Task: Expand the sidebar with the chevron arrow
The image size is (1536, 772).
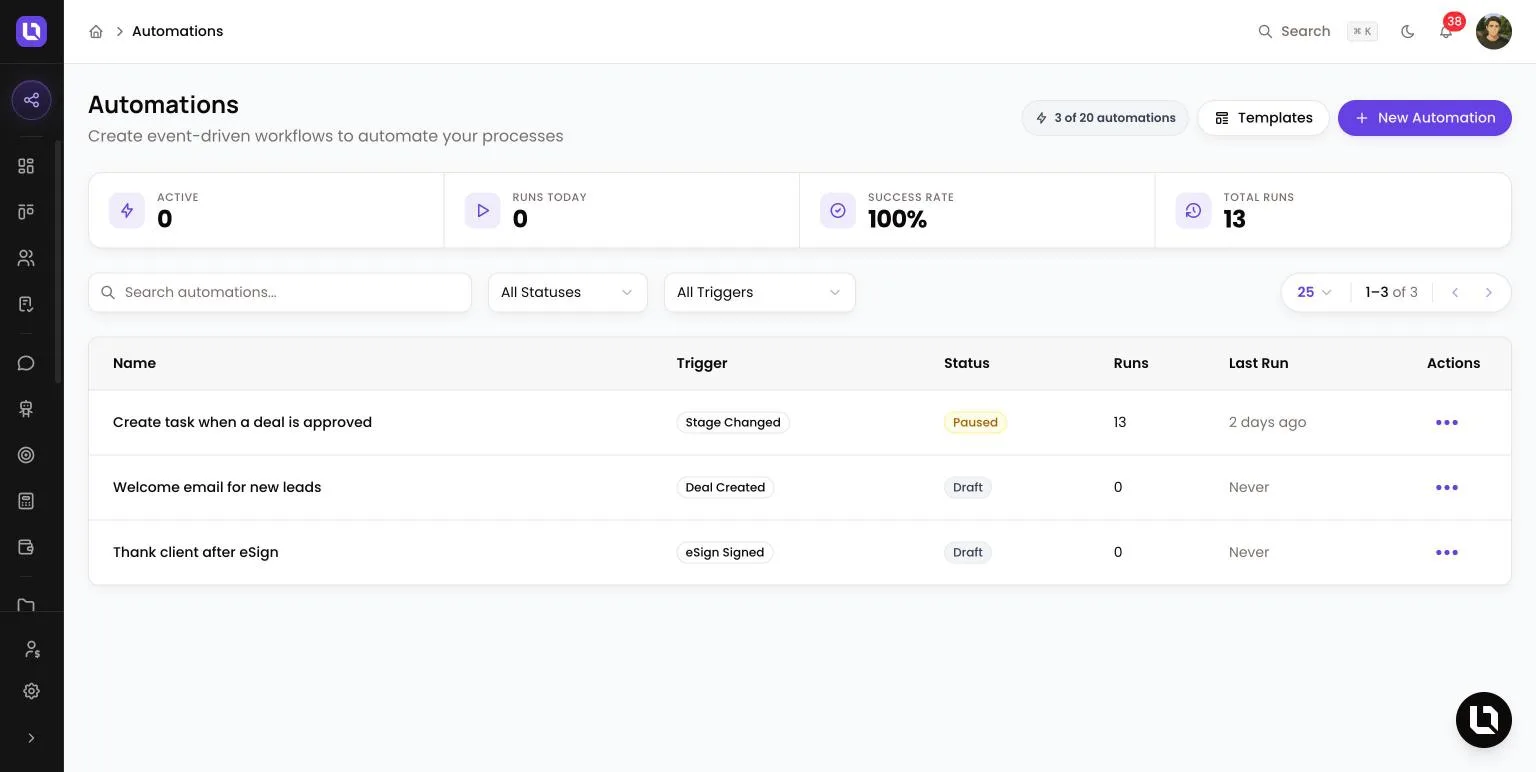Action: pyautogui.click(x=31, y=738)
